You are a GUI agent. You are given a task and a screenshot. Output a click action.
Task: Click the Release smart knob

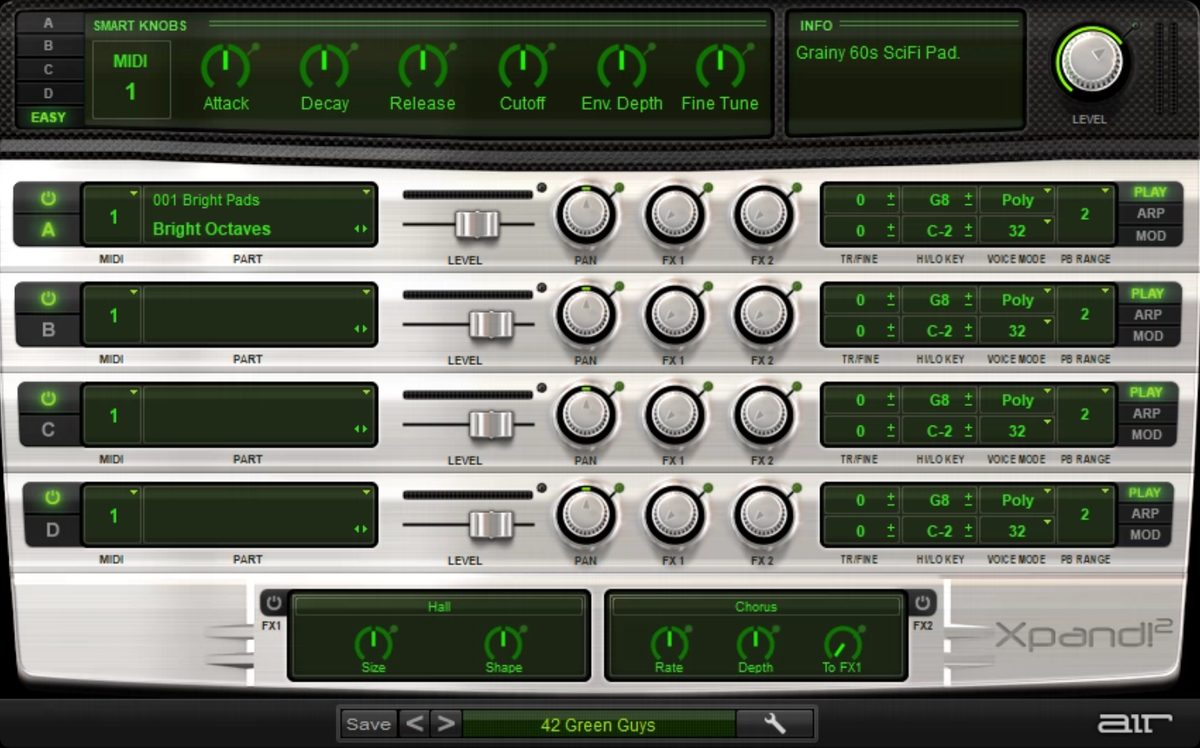point(422,67)
